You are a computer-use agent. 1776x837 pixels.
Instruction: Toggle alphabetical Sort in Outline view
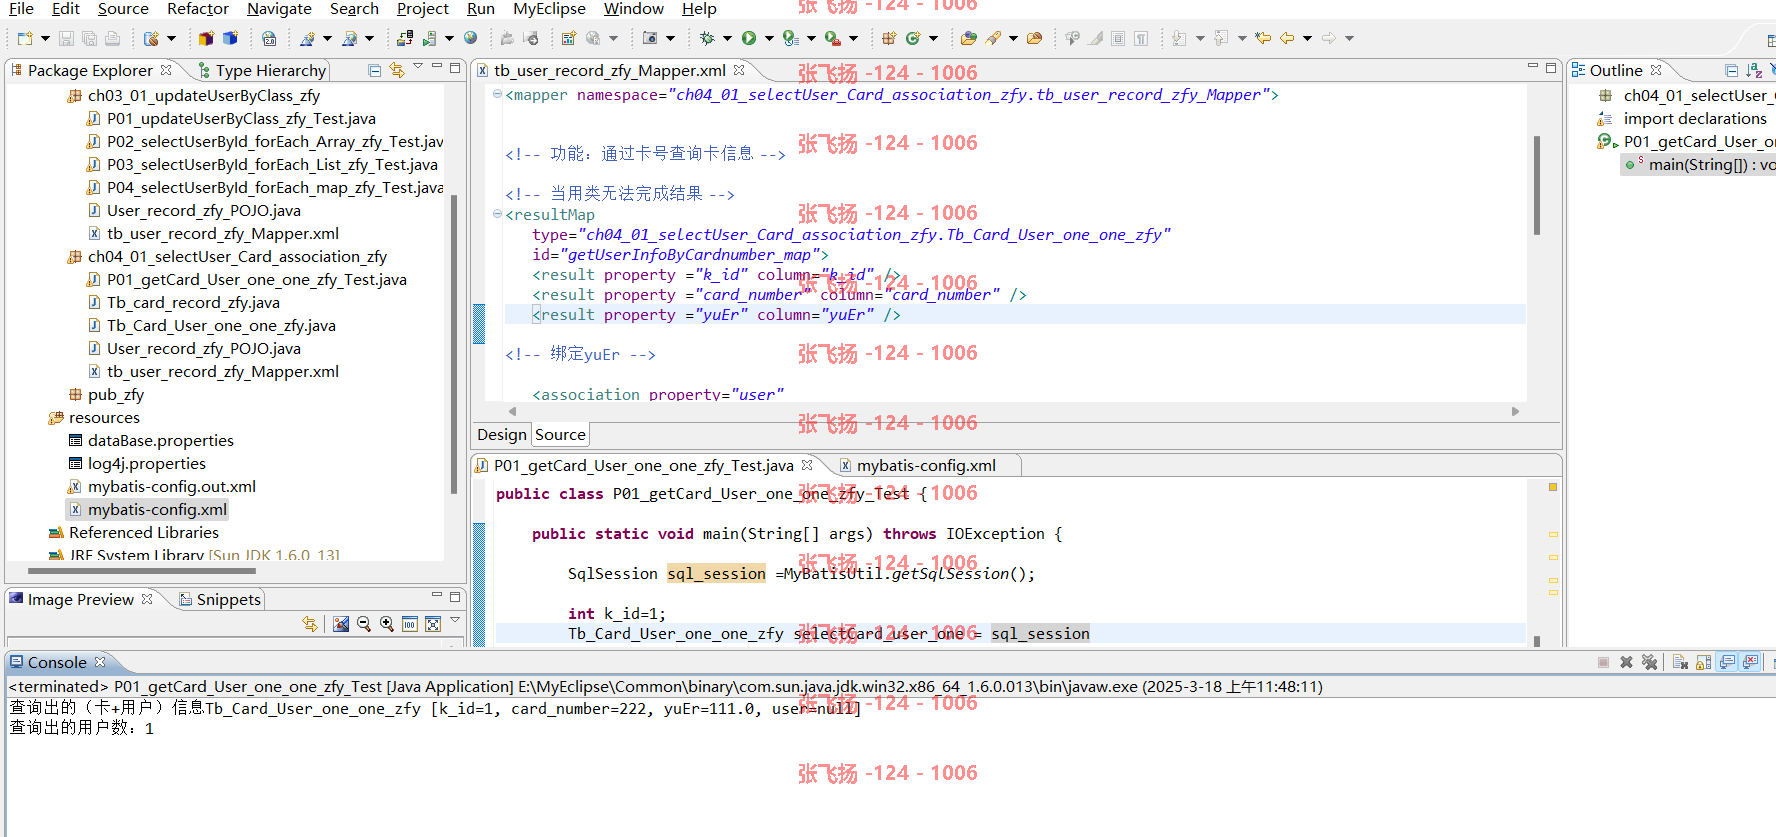coord(1754,70)
